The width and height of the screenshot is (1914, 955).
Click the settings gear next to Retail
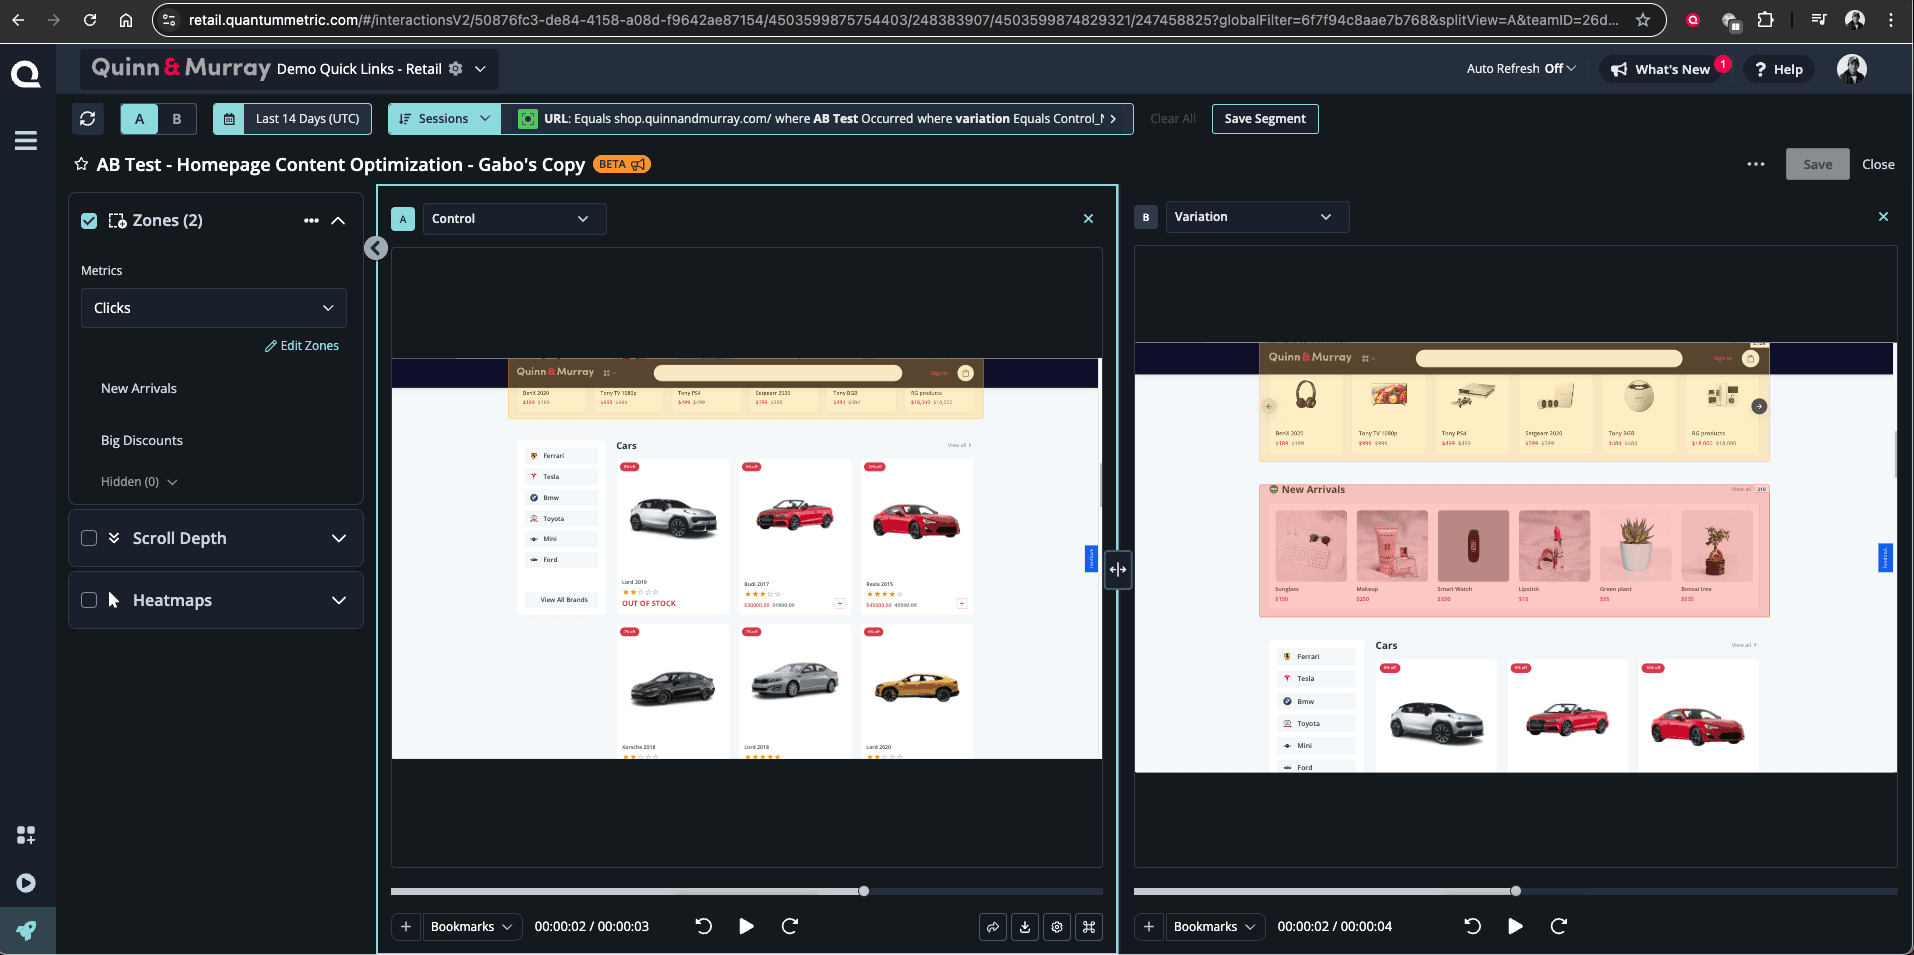[x=456, y=69]
